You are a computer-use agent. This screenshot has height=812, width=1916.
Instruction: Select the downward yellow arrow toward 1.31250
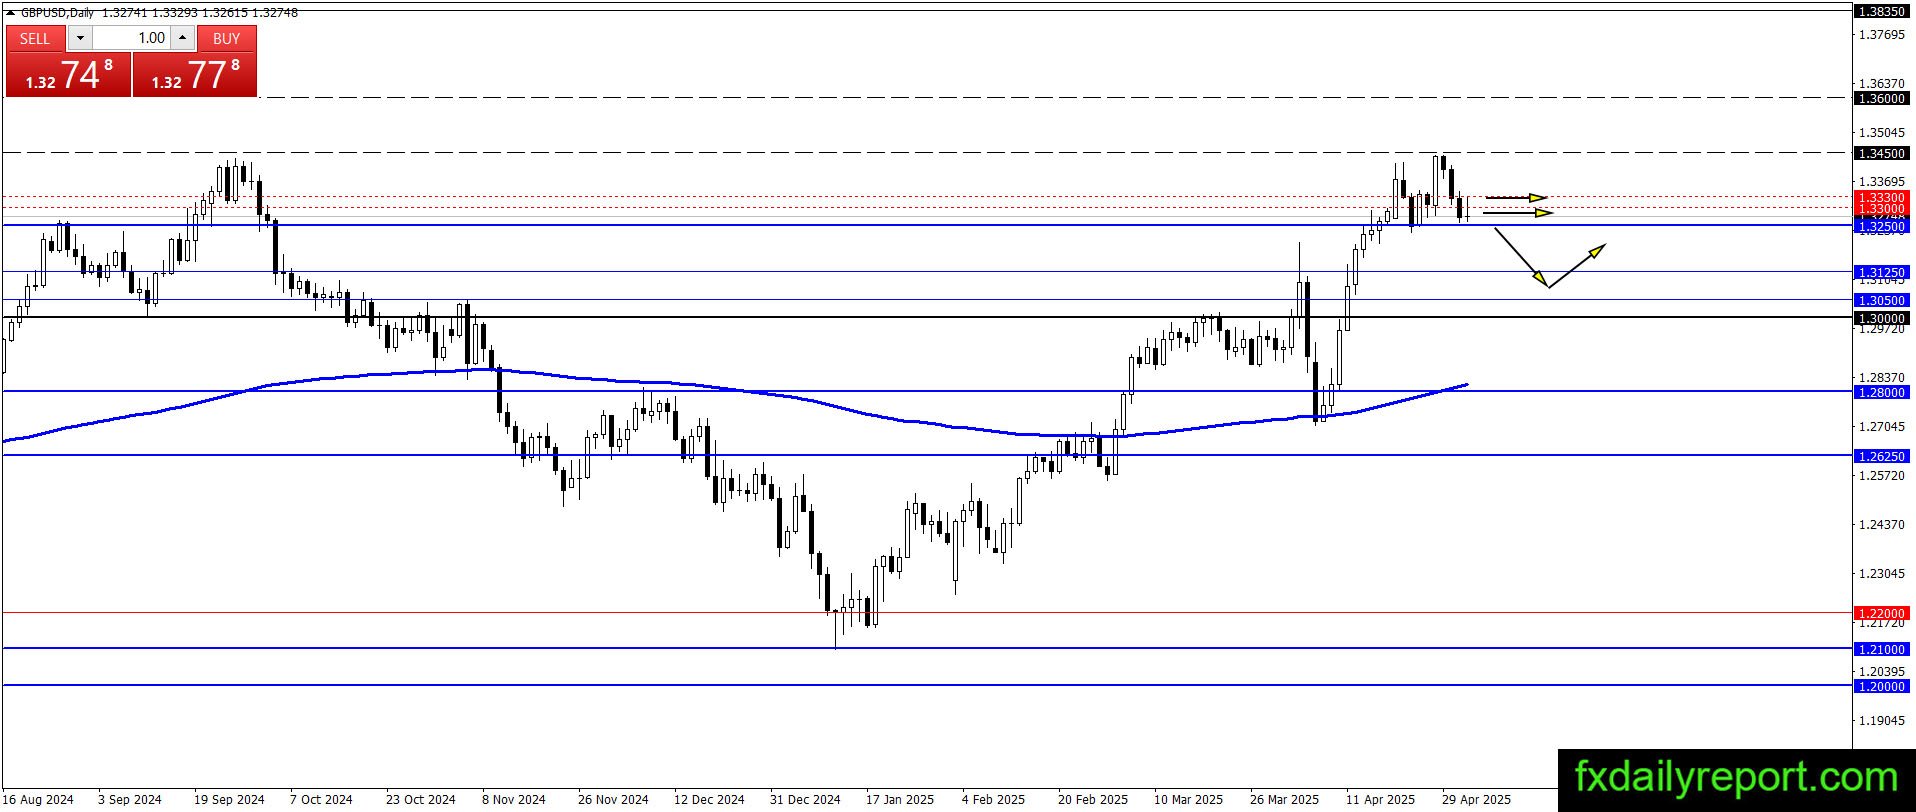coord(1521,257)
